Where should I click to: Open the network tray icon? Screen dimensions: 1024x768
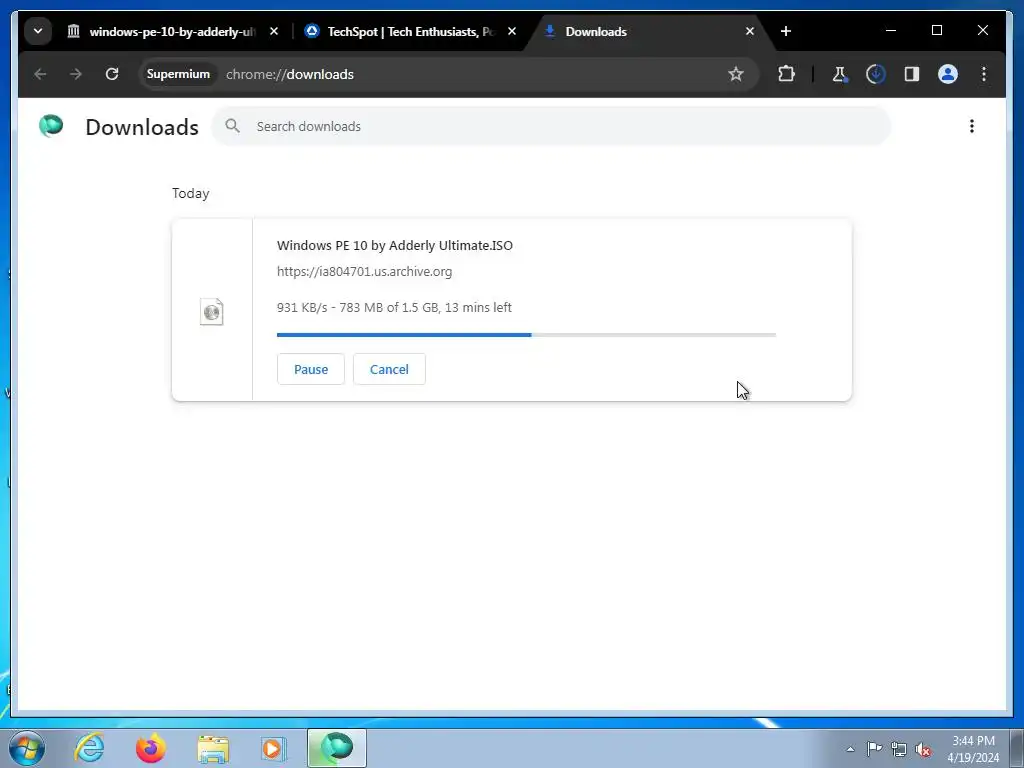point(899,749)
